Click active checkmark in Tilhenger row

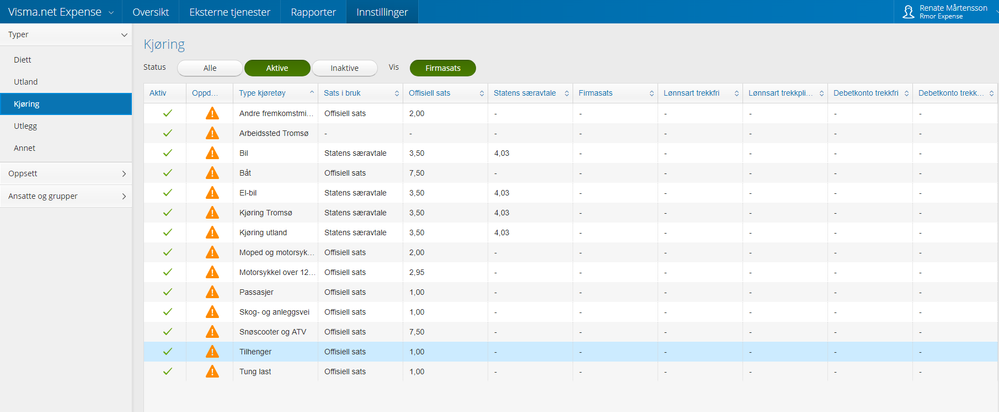(x=168, y=351)
